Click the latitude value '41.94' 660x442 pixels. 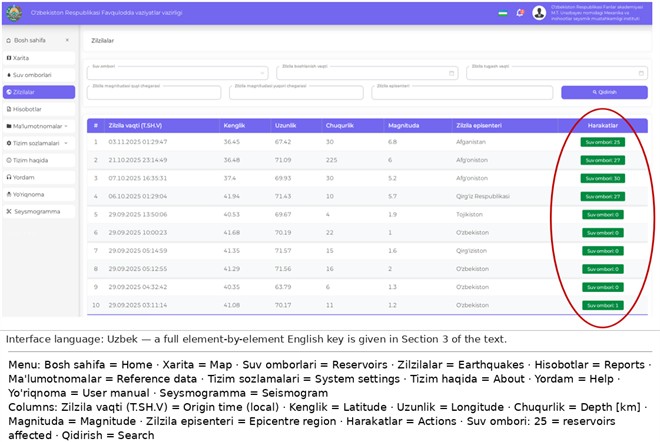pyautogui.click(x=232, y=196)
